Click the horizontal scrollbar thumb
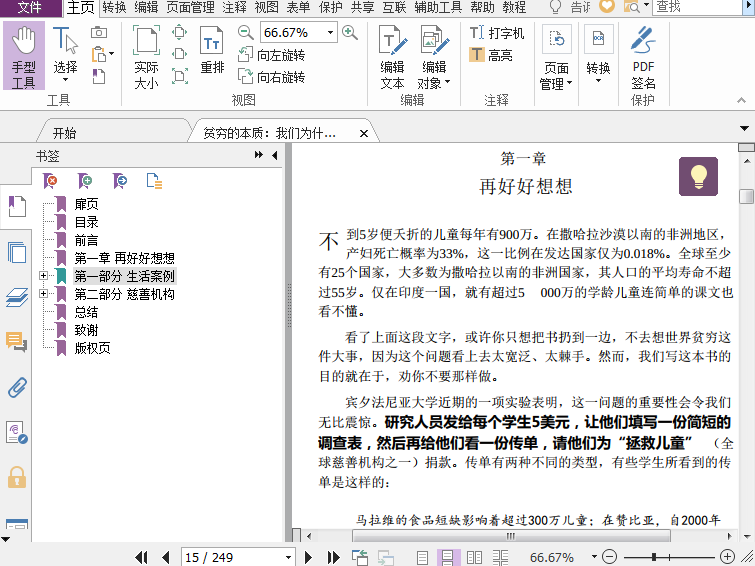Image resolution: width=755 pixels, height=566 pixels. (x=511, y=536)
